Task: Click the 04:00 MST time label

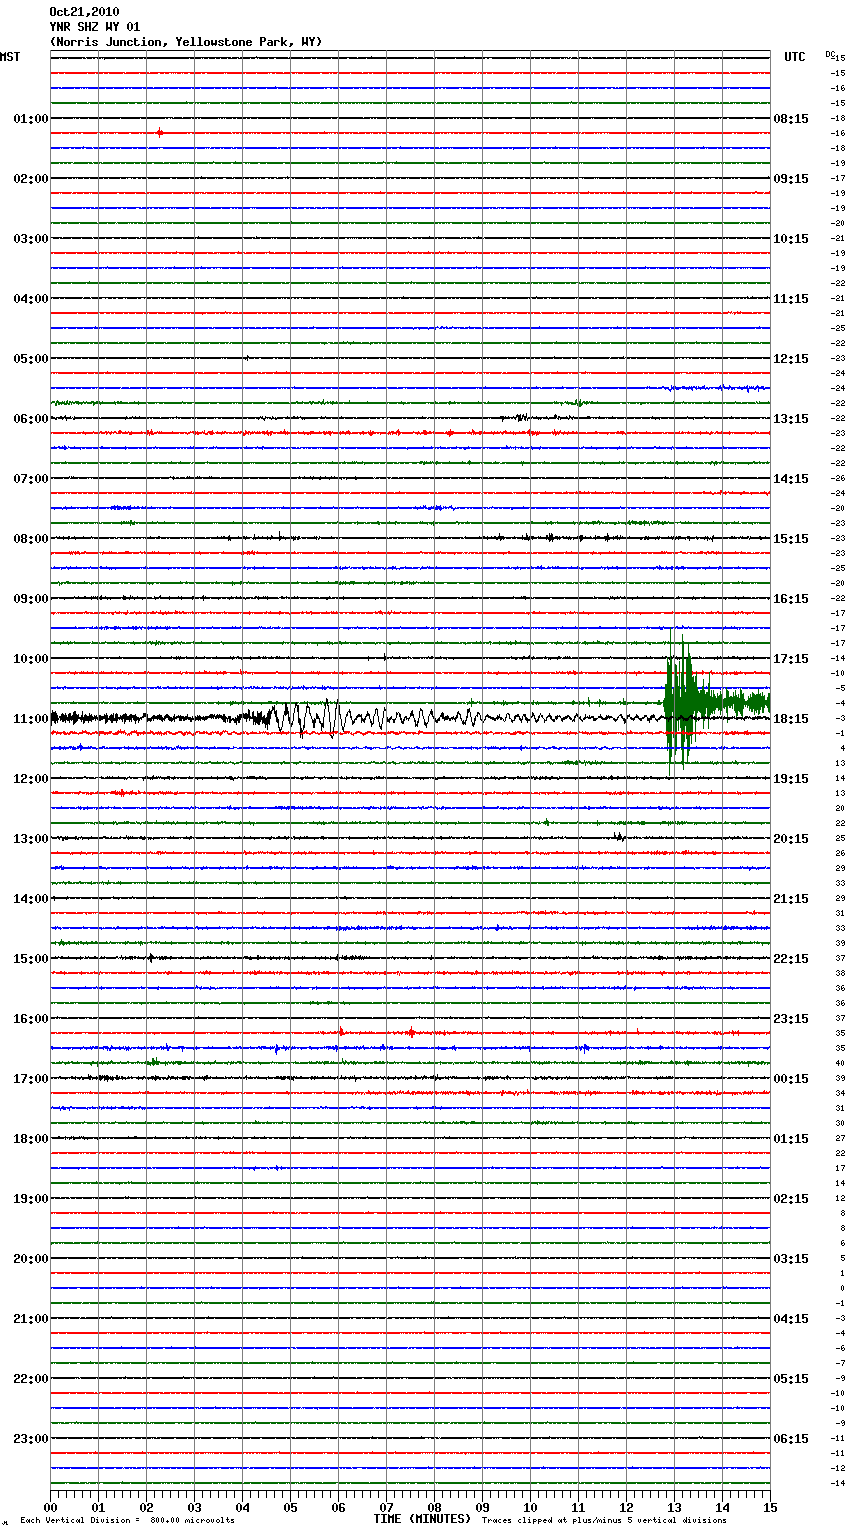Action: pos(31,299)
